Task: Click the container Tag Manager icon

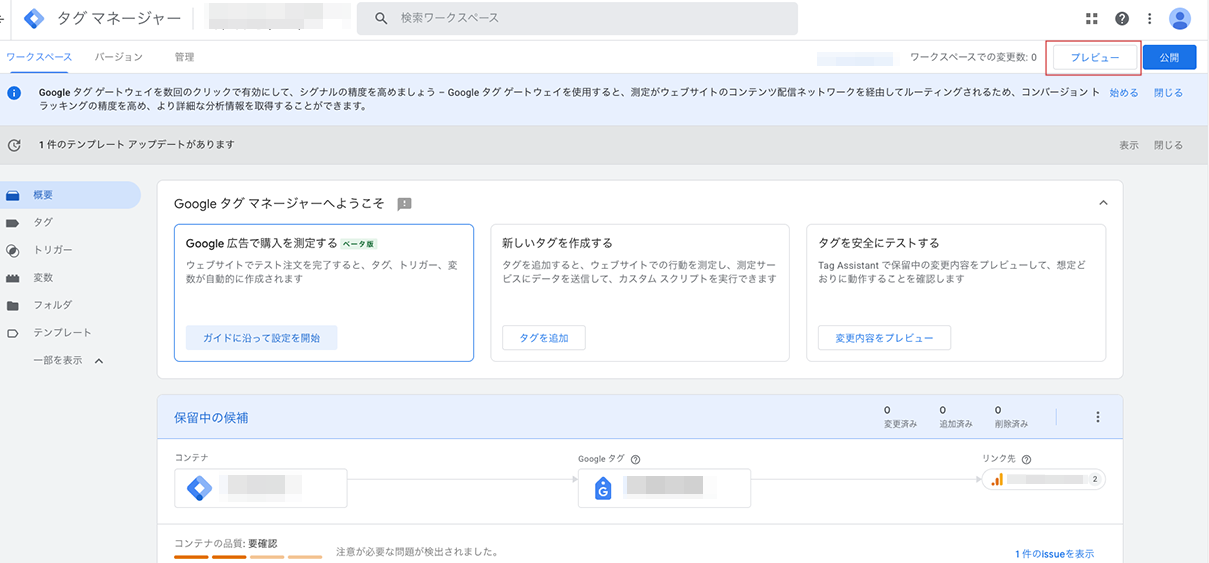Action: pos(200,488)
